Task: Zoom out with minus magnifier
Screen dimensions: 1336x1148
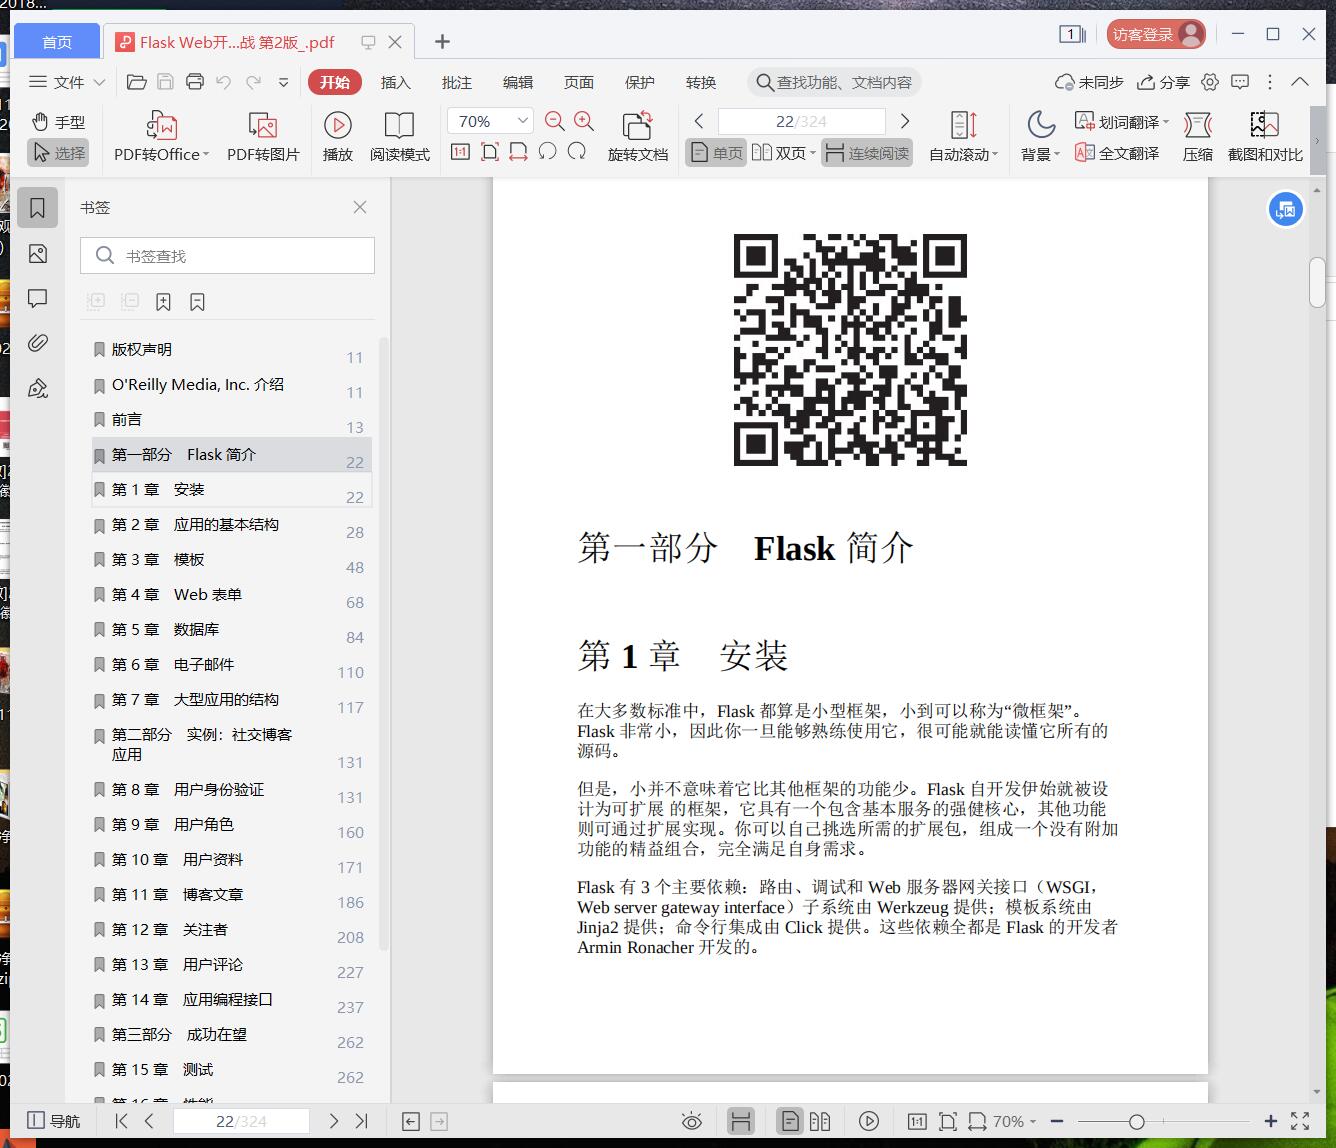Action: 555,121
